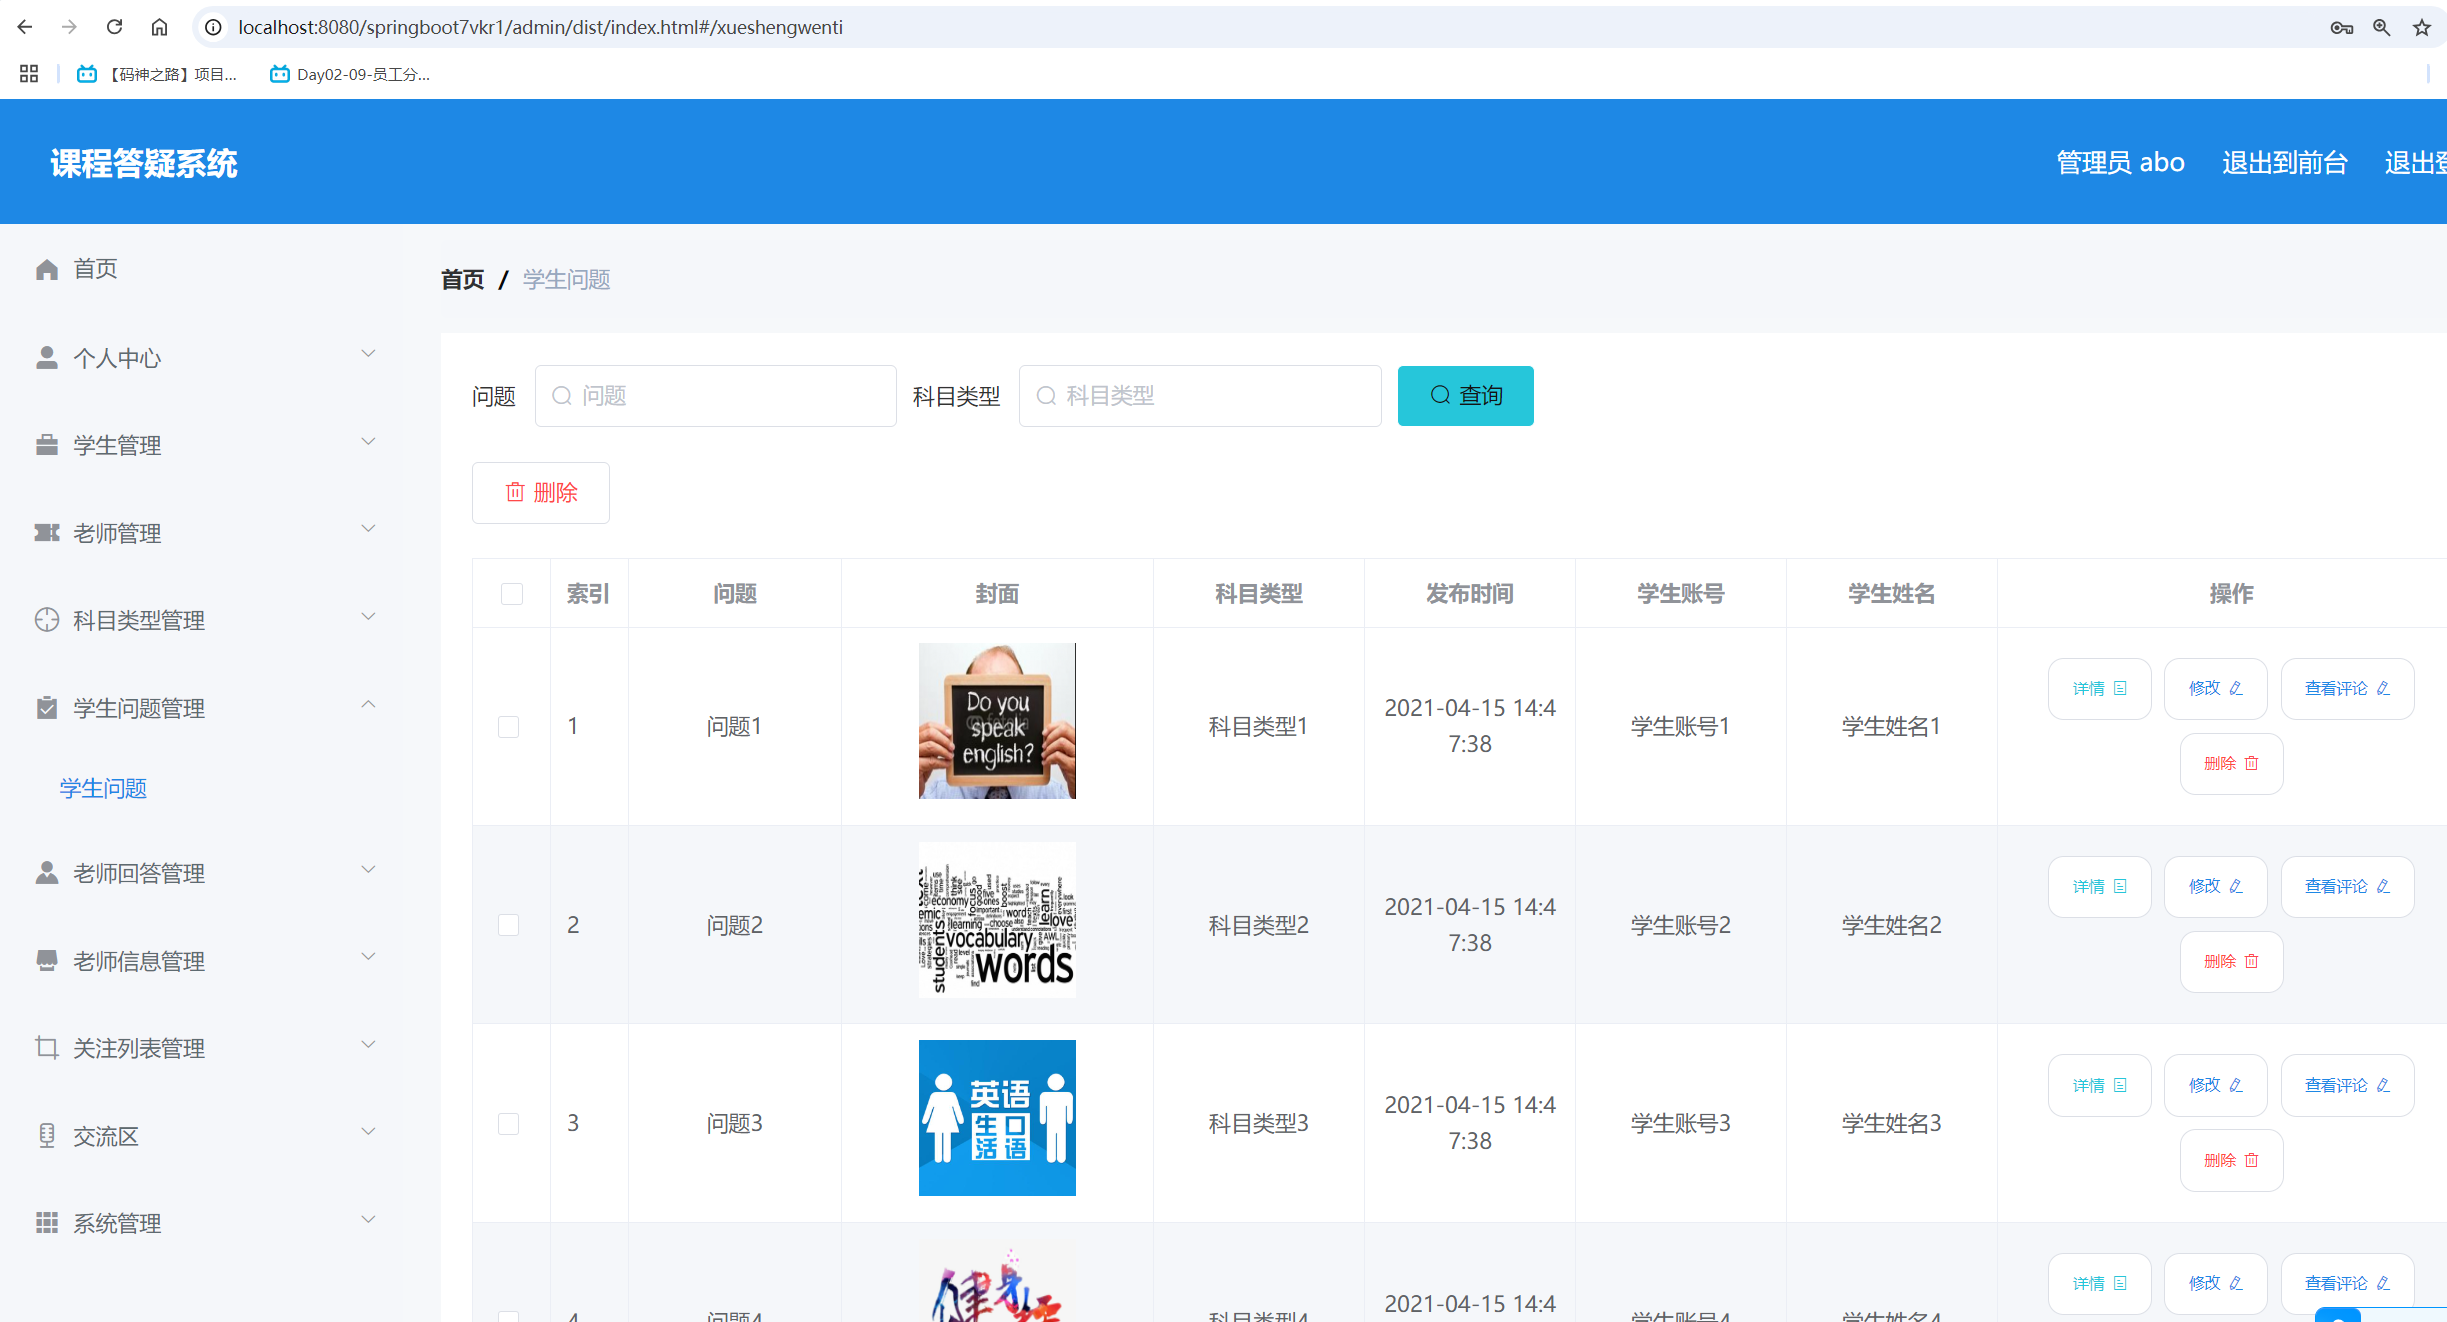Select the 学生问题 submenu item
This screenshot has height=1322, width=2447.
[103, 788]
